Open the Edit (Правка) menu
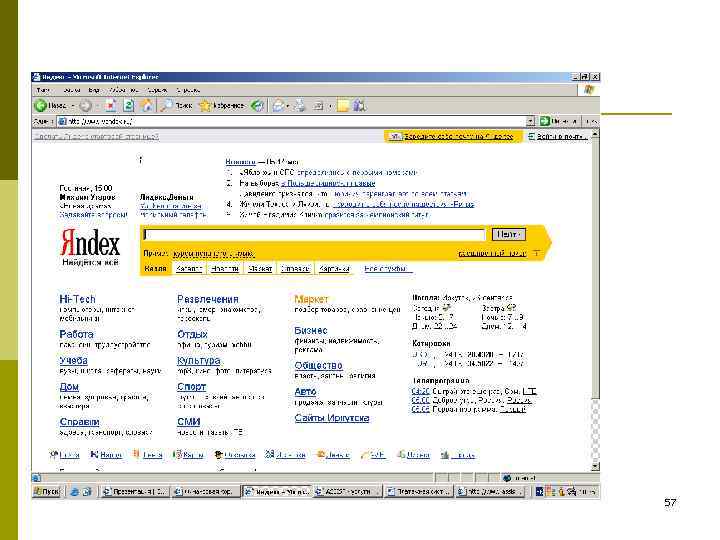 [72, 90]
